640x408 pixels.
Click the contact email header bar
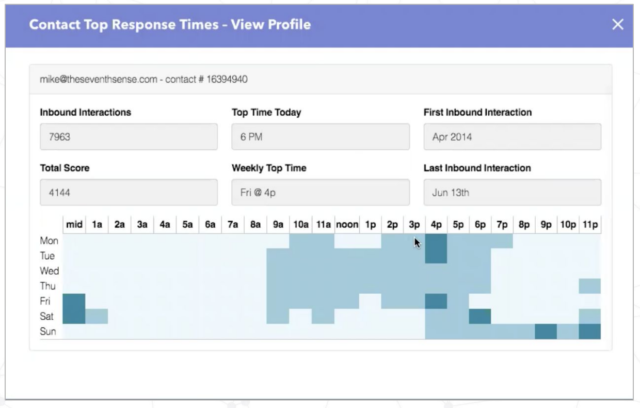click(x=320, y=79)
